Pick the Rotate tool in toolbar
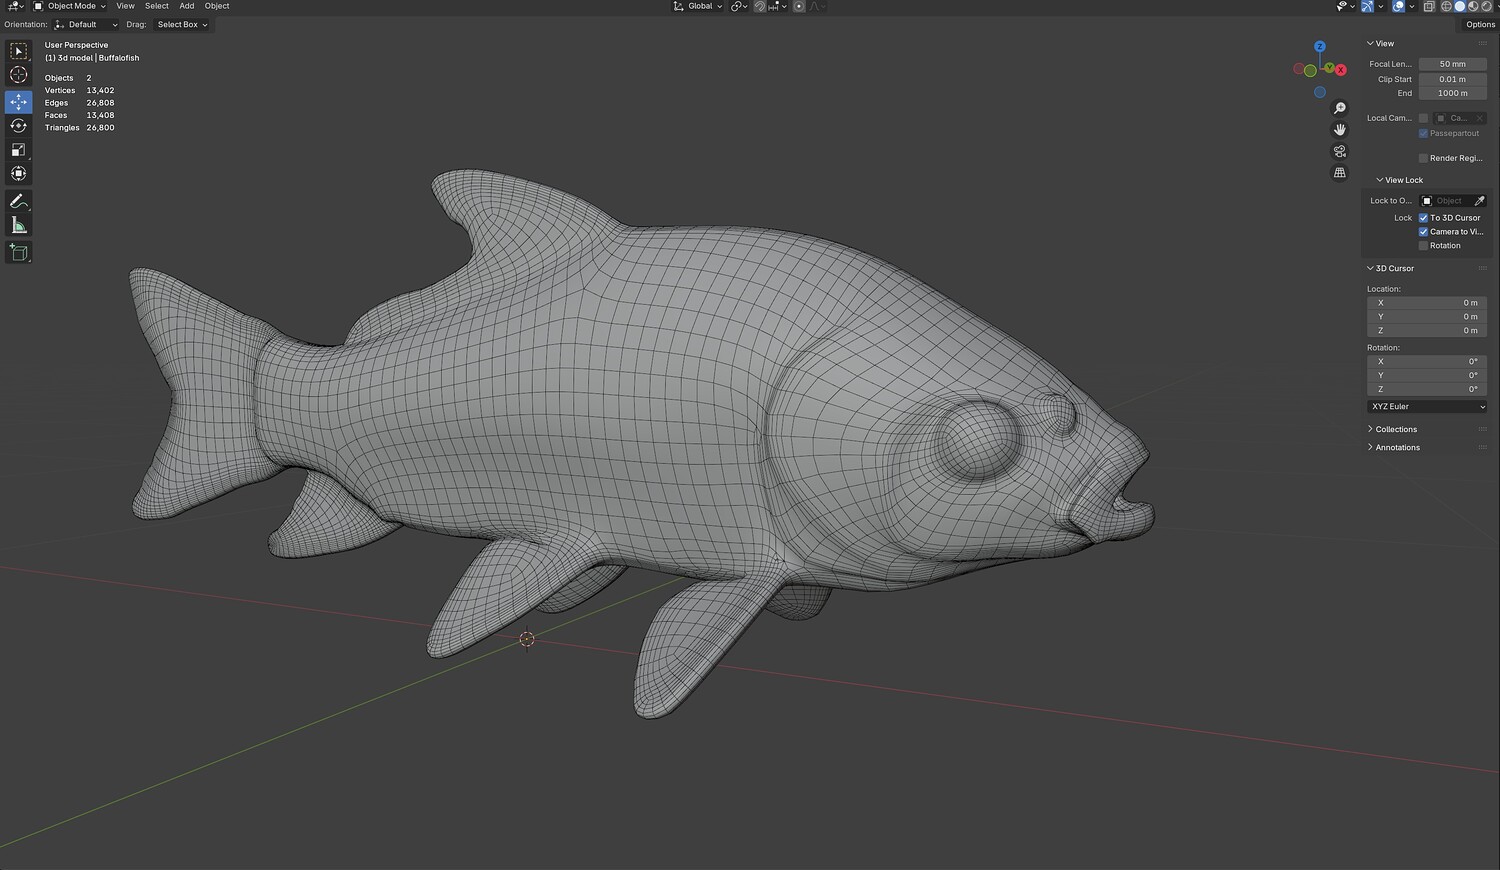 coord(18,126)
